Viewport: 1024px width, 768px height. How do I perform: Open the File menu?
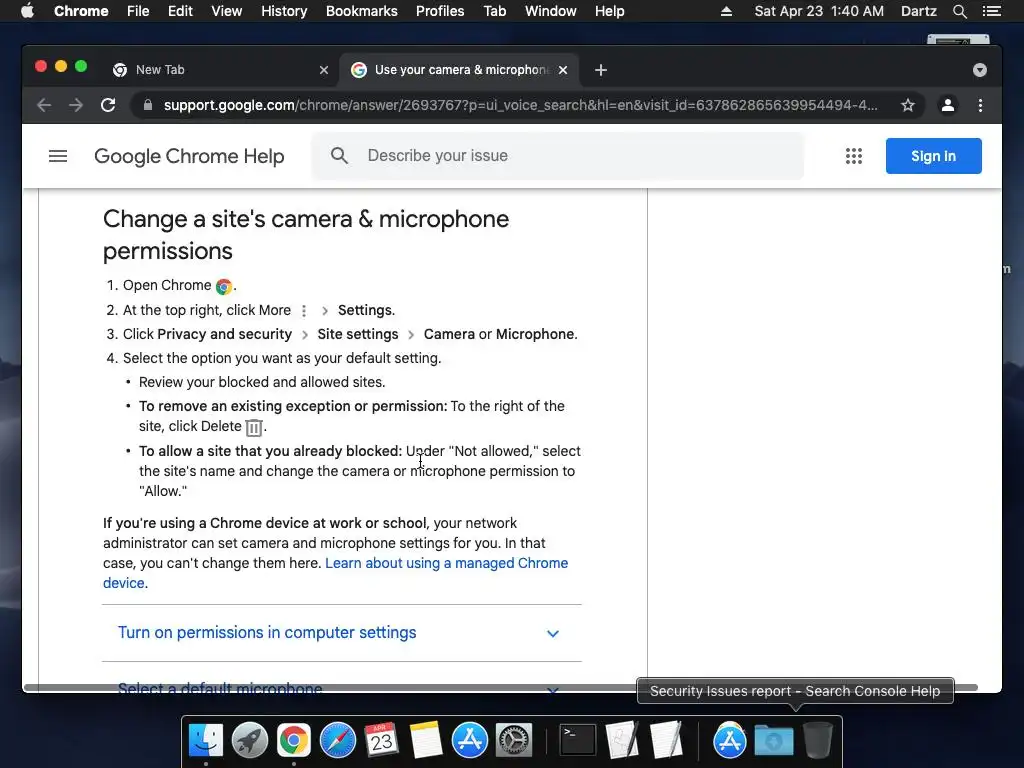(x=138, y=11)
